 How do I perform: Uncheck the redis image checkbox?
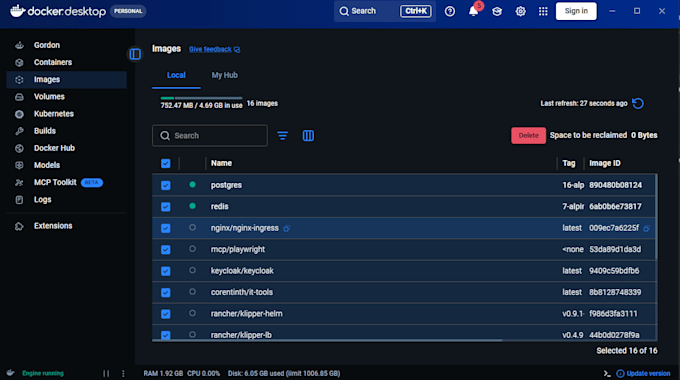[166, 206]
